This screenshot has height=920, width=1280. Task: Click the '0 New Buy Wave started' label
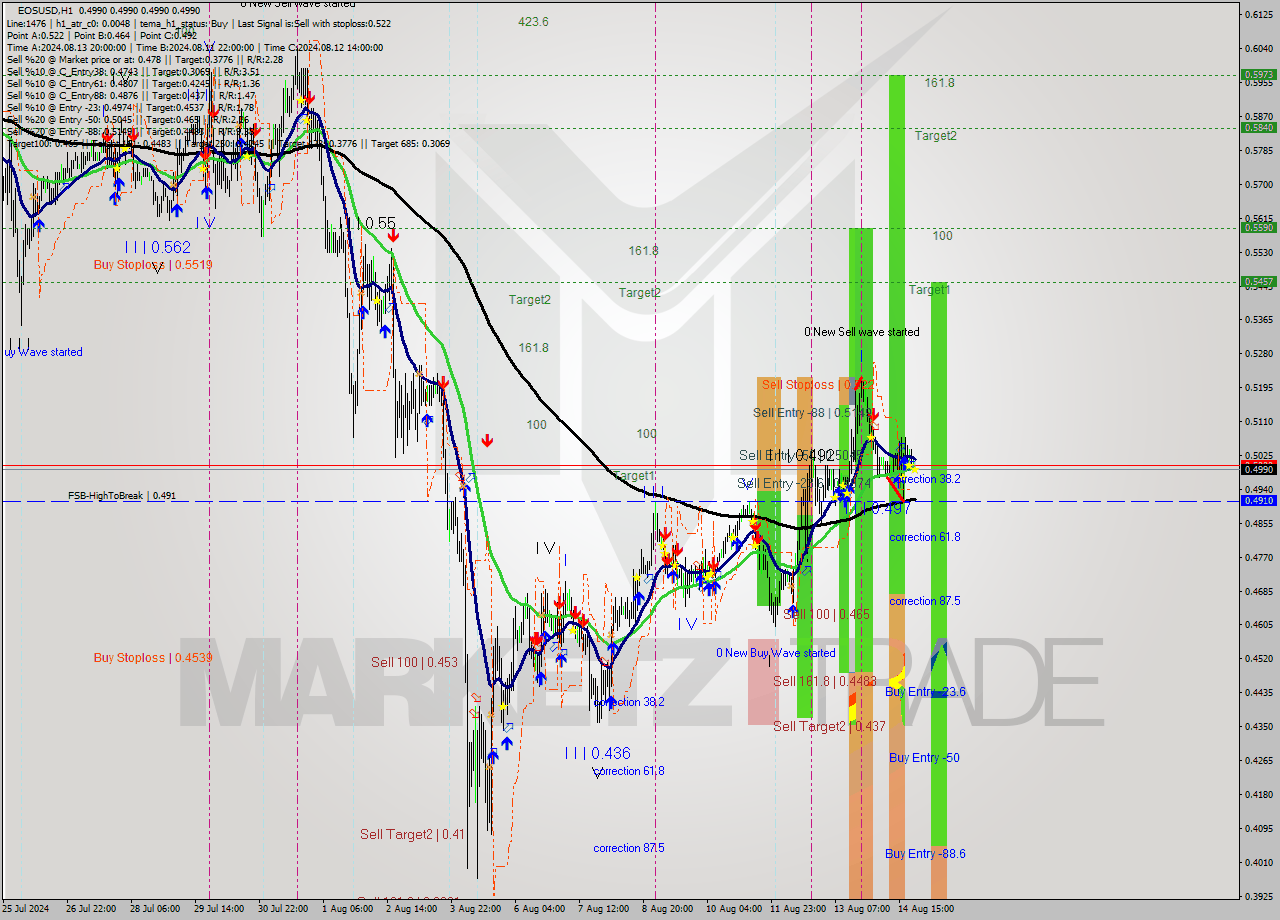775,653
